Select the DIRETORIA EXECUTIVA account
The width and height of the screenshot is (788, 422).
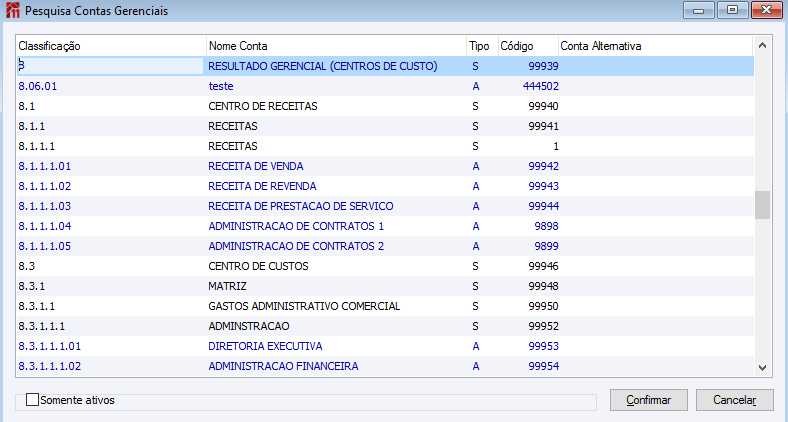pyautogui.click(x=385, y=346)
